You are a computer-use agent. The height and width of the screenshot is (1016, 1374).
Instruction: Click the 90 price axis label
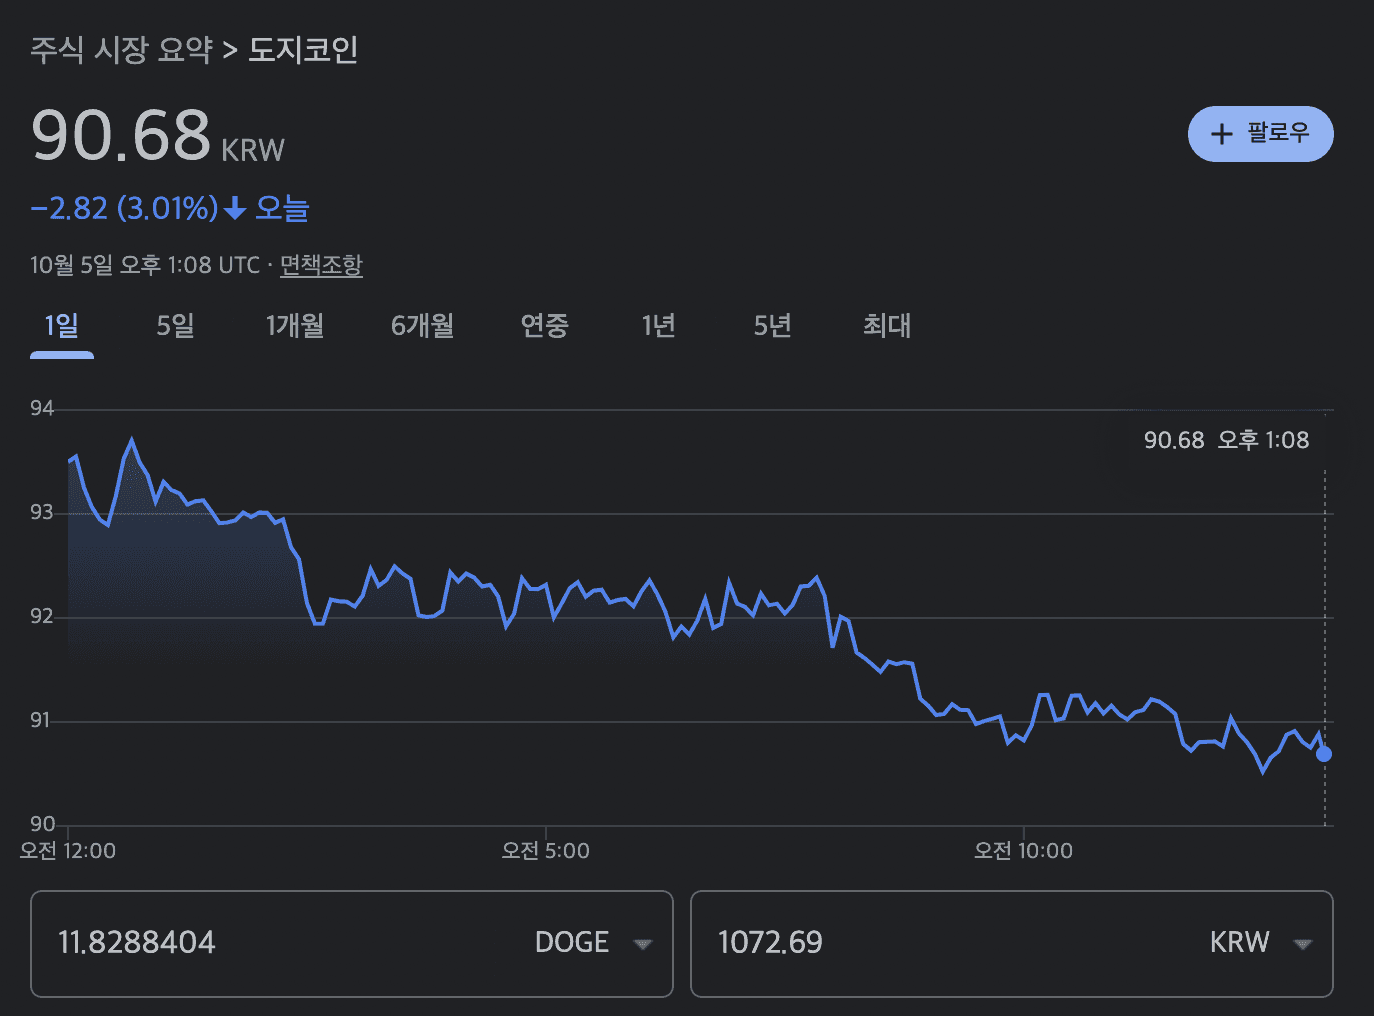pyautogui.click(x=43, y=824)
